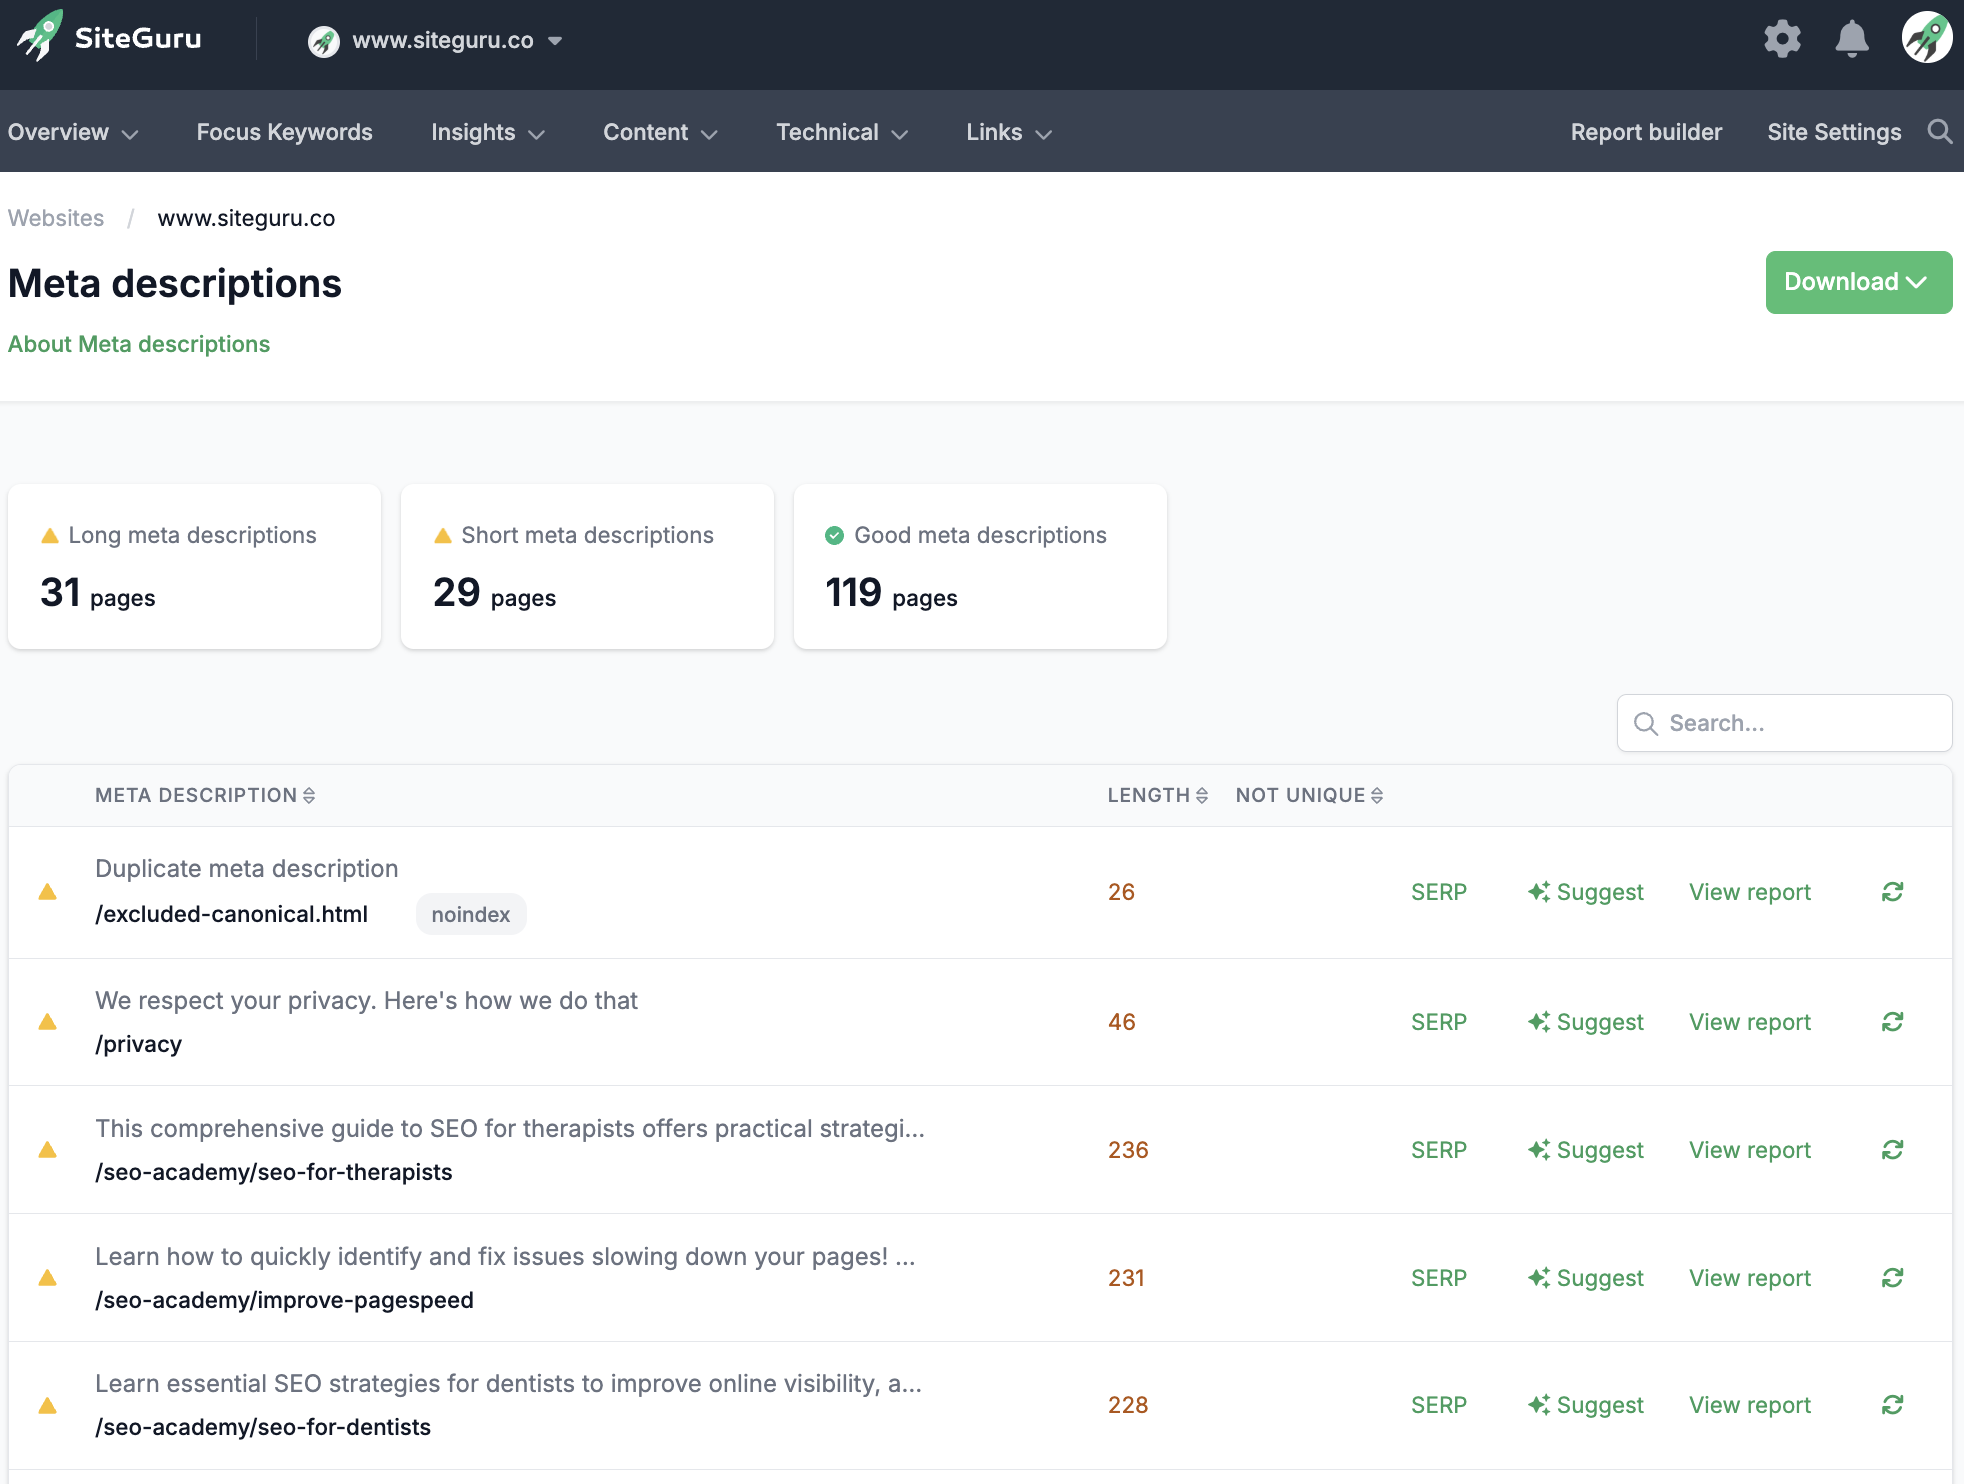This screenshot has height=1484, width=1964.
Task: Click SiteGuru rocket logo
Action: pos(40,36)
